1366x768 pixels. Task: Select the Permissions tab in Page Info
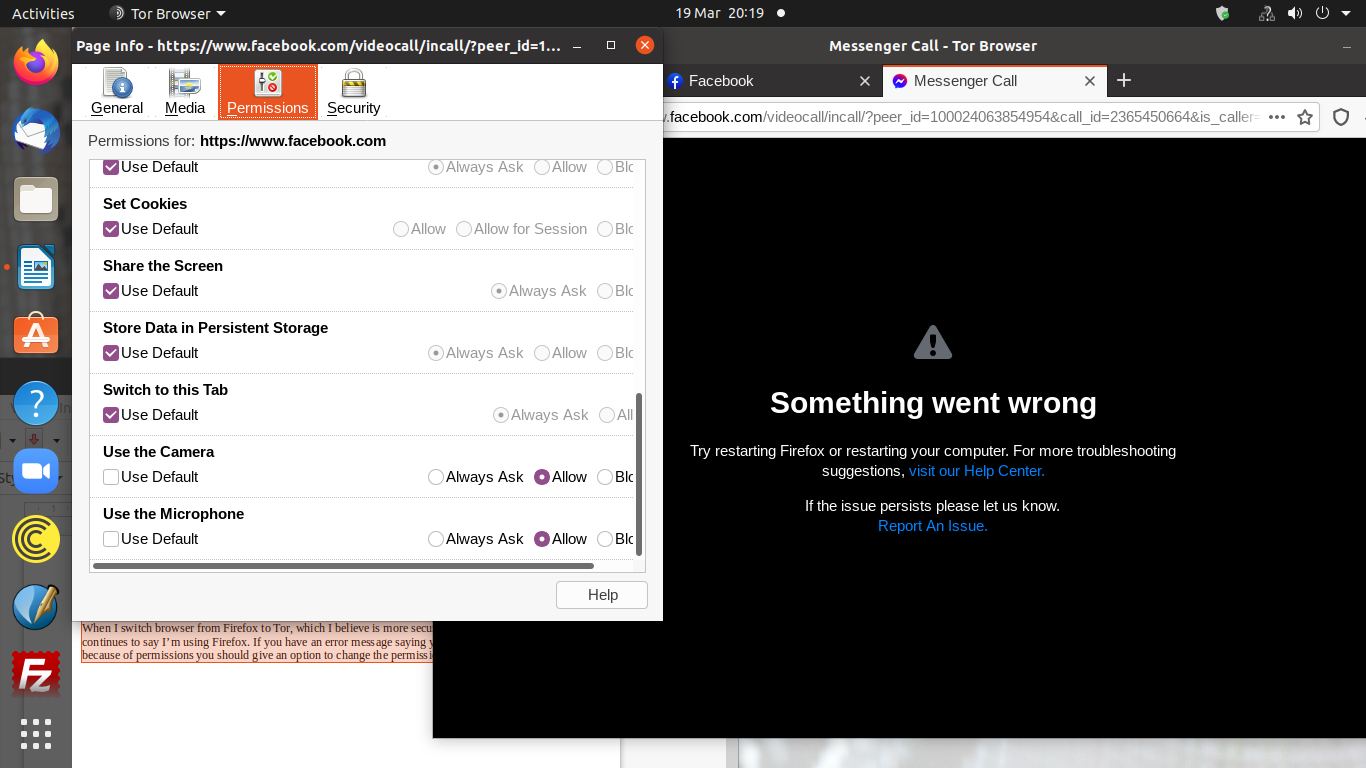click(267, 92)
